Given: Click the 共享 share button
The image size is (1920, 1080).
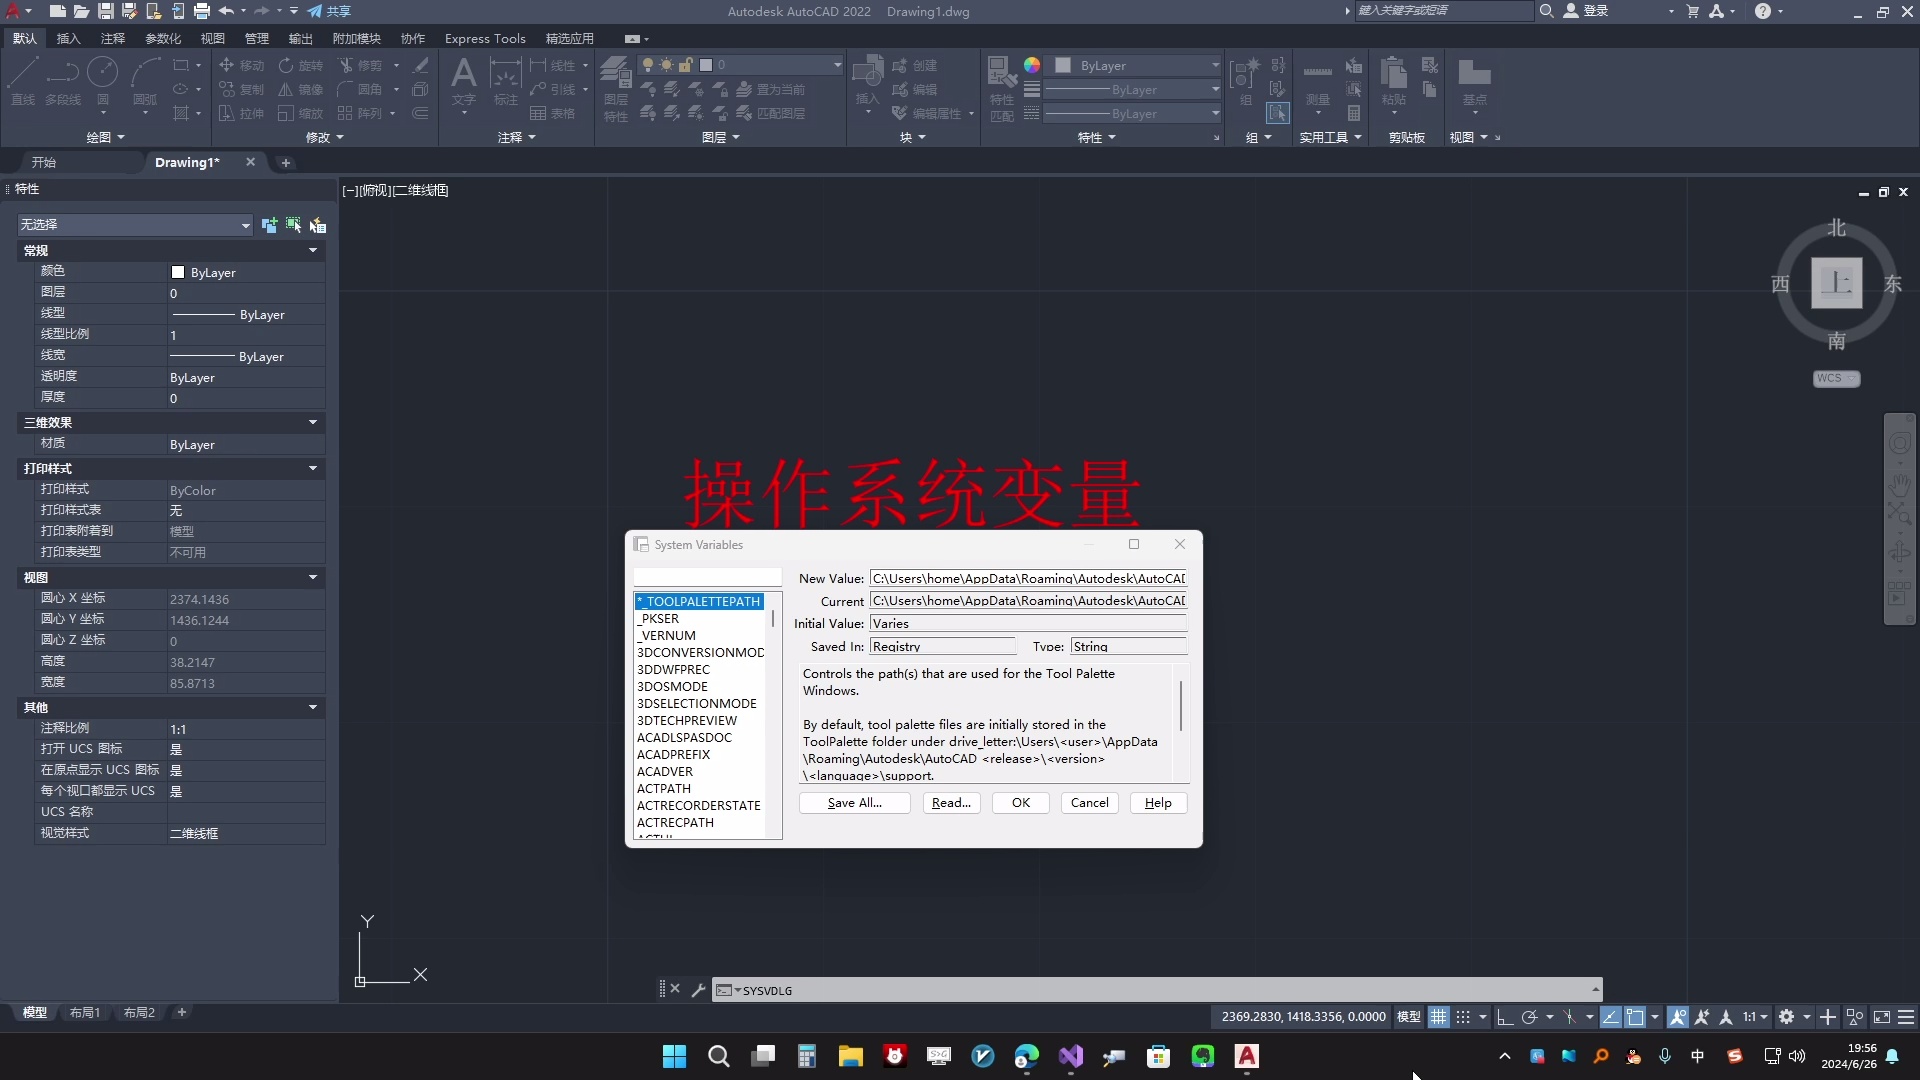Looking at the screenshot, I should [x=330, y=11].
